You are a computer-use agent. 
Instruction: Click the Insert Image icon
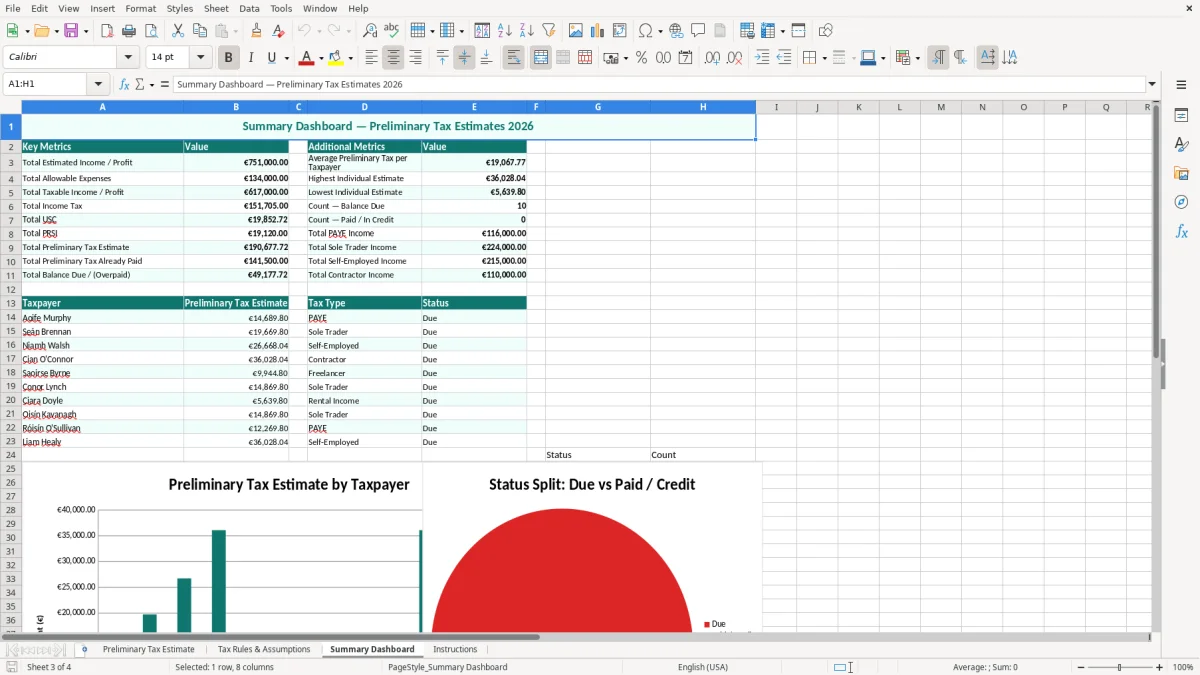[576, 31]
